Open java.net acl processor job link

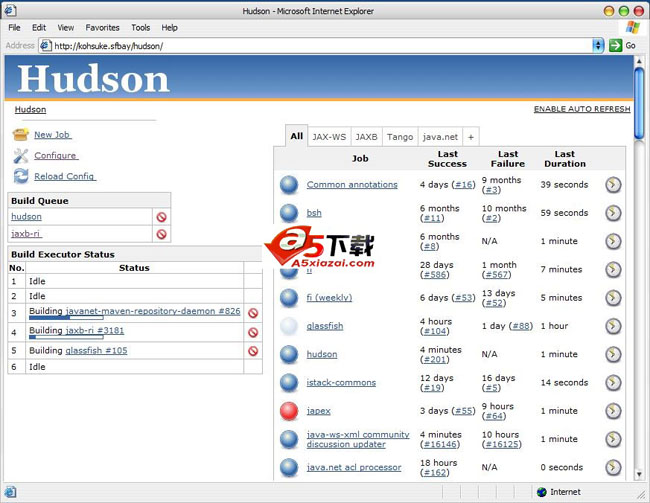click(x=354, y=467)
